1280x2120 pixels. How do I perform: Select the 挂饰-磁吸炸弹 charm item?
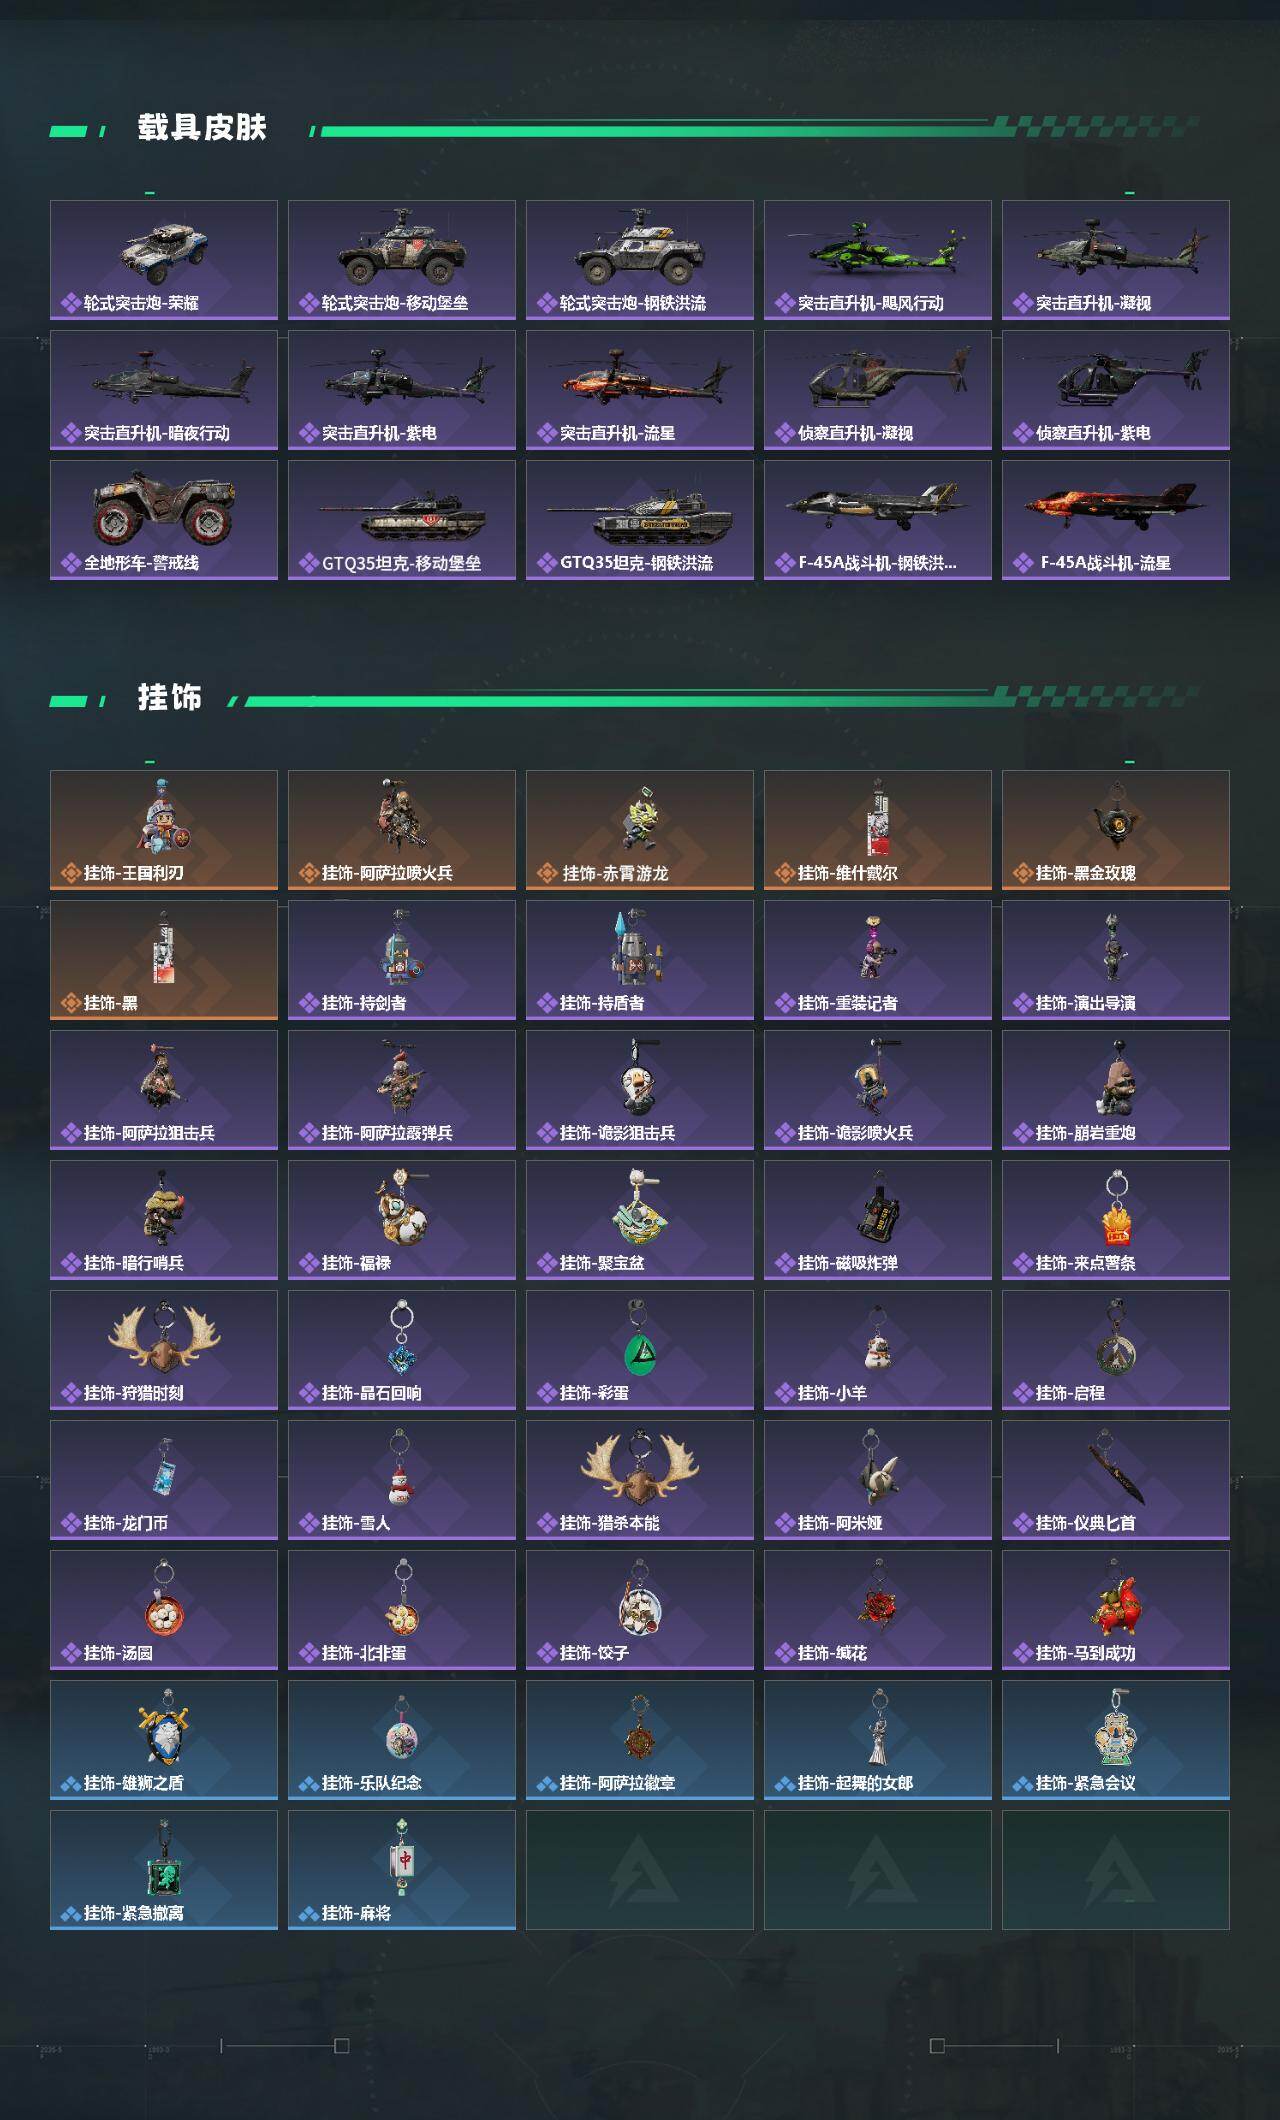(878, 1220)
